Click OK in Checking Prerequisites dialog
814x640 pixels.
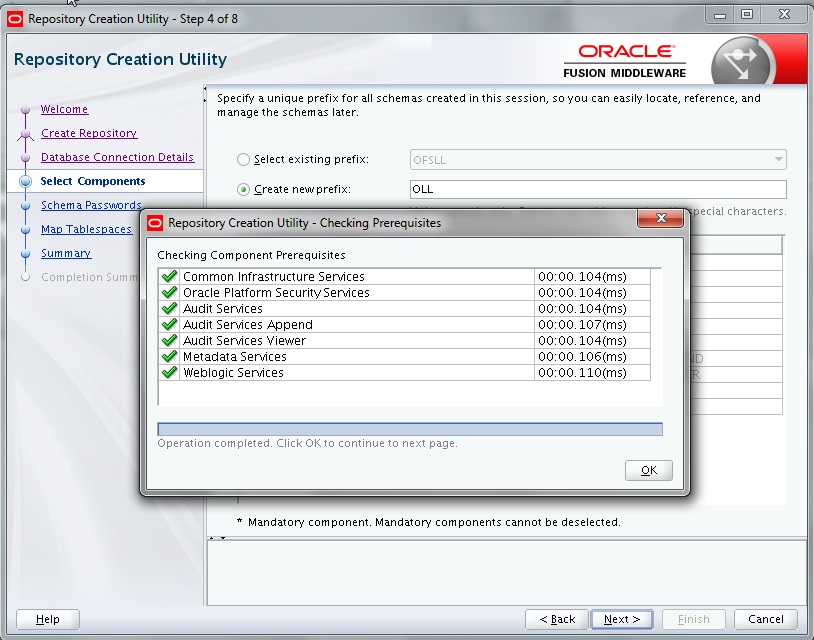[x=648, y=470]
